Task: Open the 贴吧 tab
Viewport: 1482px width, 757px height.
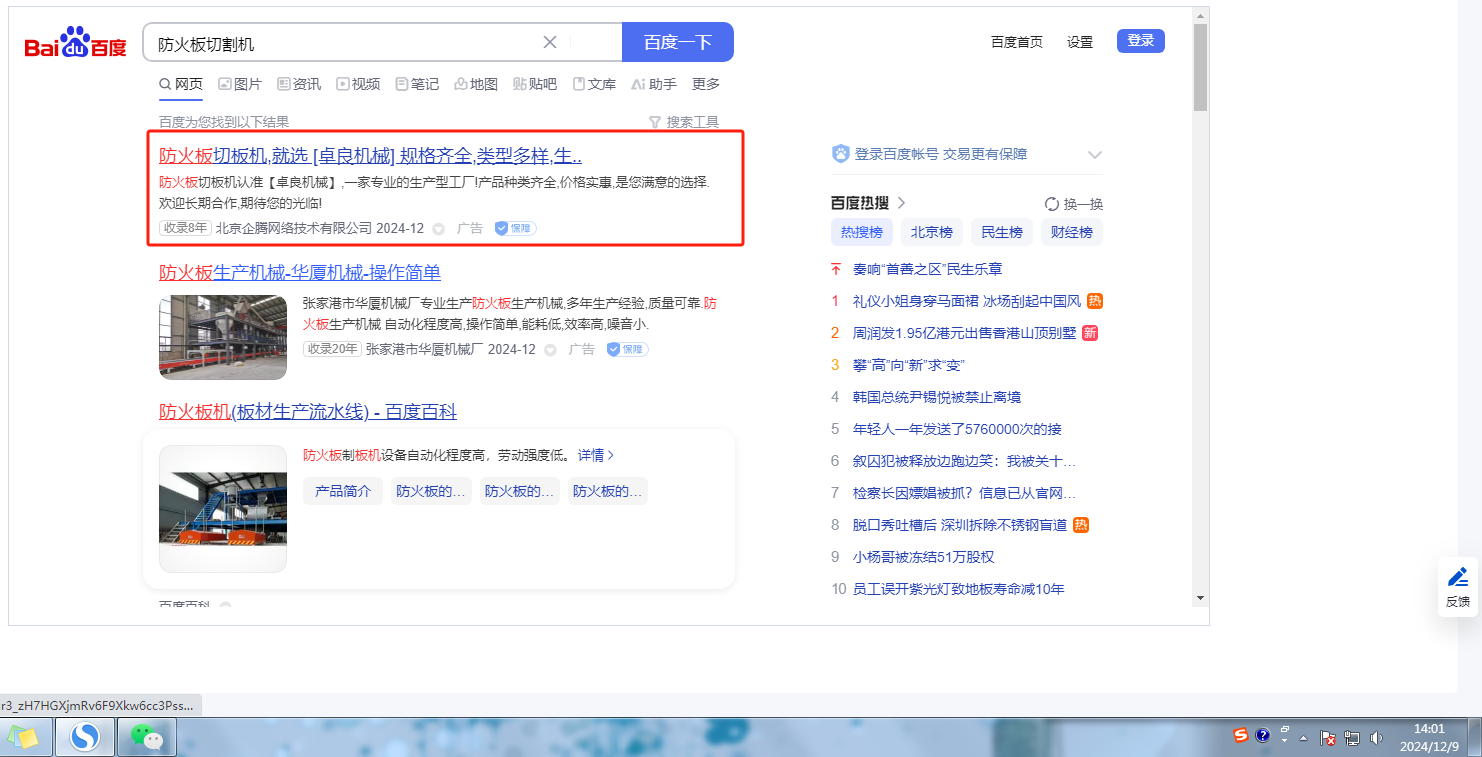Action: coord(535,84)
